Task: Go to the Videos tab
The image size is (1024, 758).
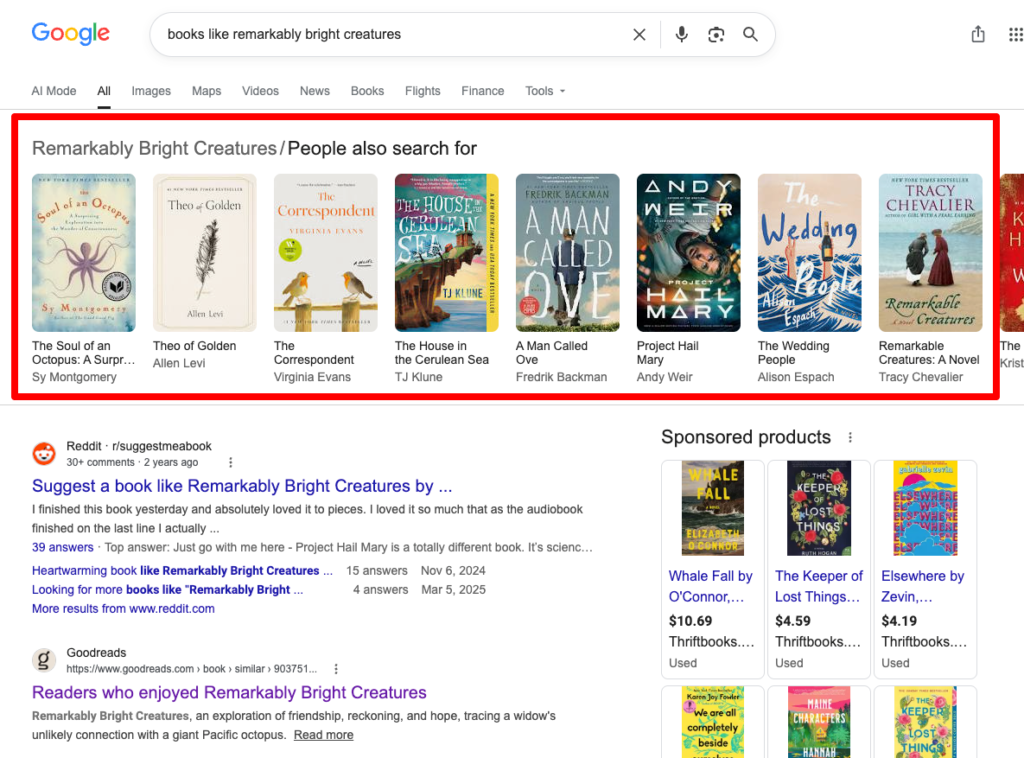Action: [x=260, y=91]
